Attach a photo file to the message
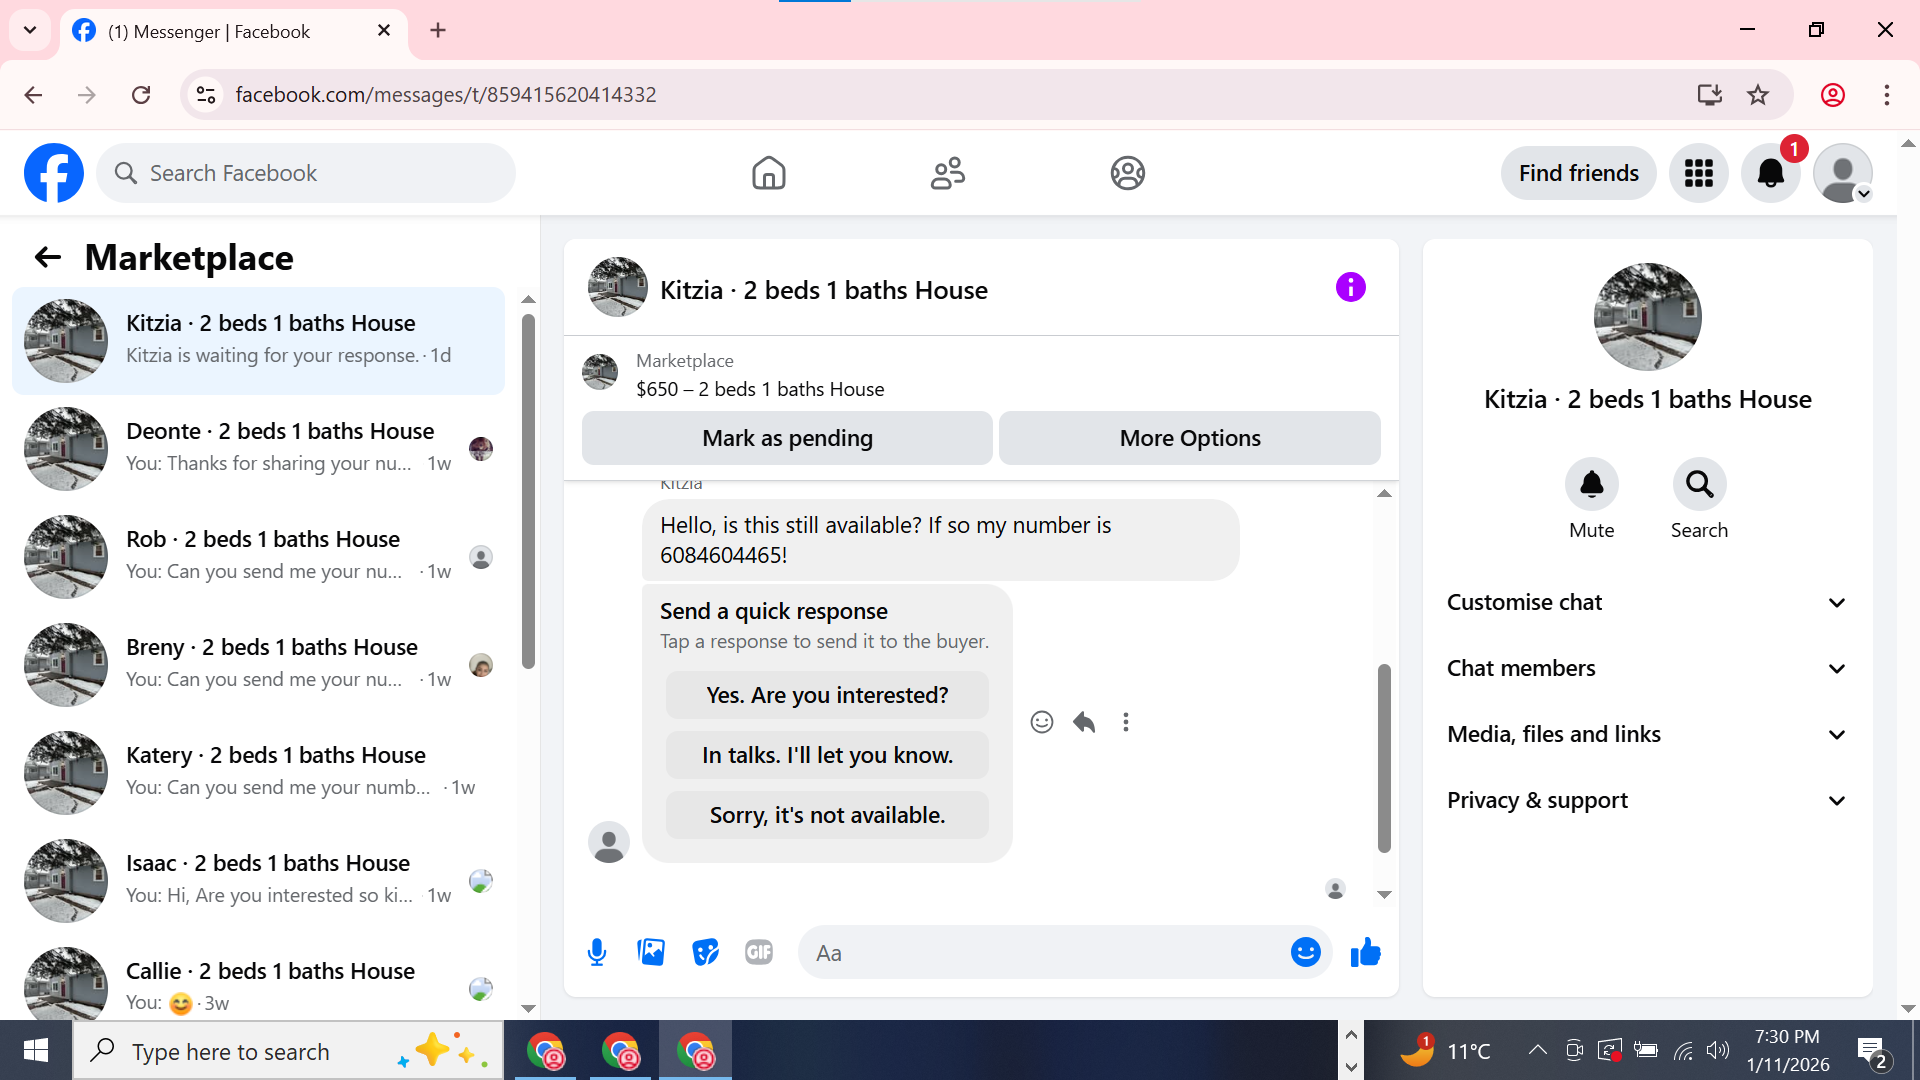Viewport: 1920px width, 1080px height. [x=651, y=952]
